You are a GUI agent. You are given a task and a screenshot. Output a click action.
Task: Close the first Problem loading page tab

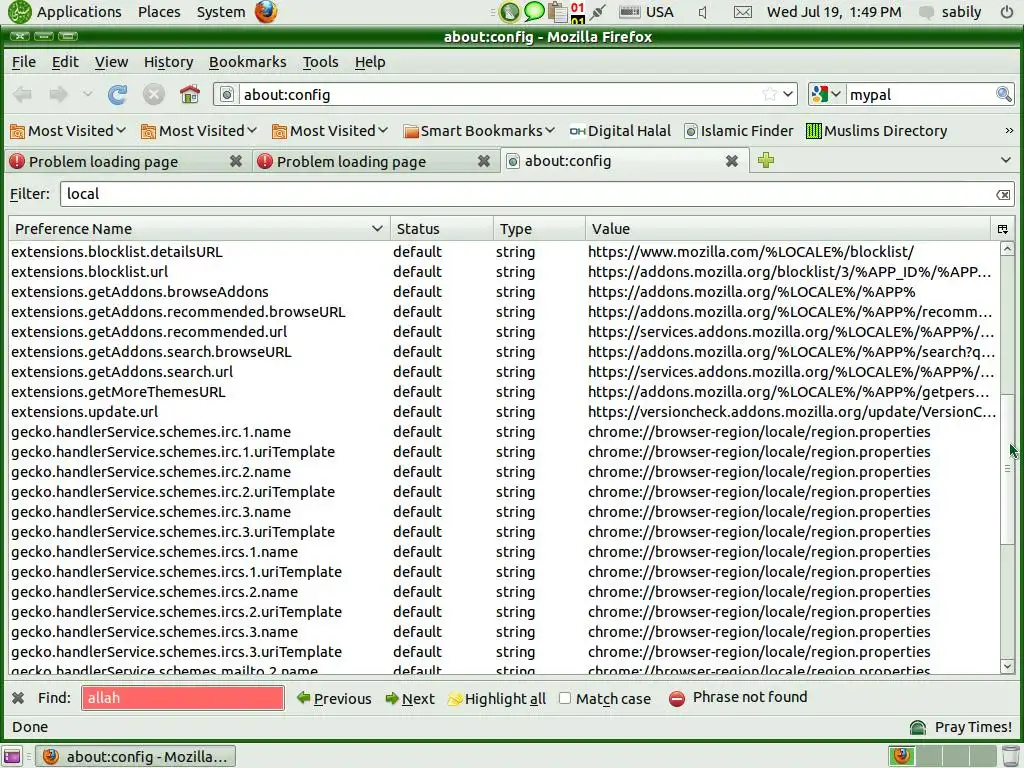coord(236,161)
